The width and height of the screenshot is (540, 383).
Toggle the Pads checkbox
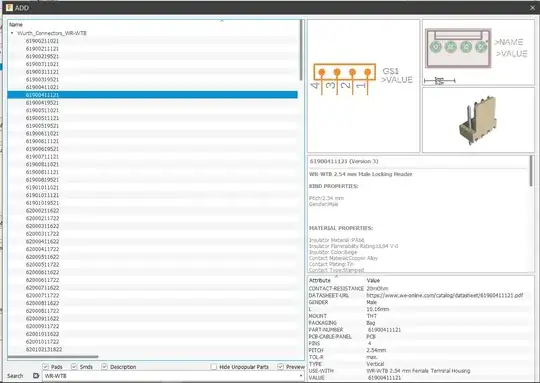tap(46, 366)
